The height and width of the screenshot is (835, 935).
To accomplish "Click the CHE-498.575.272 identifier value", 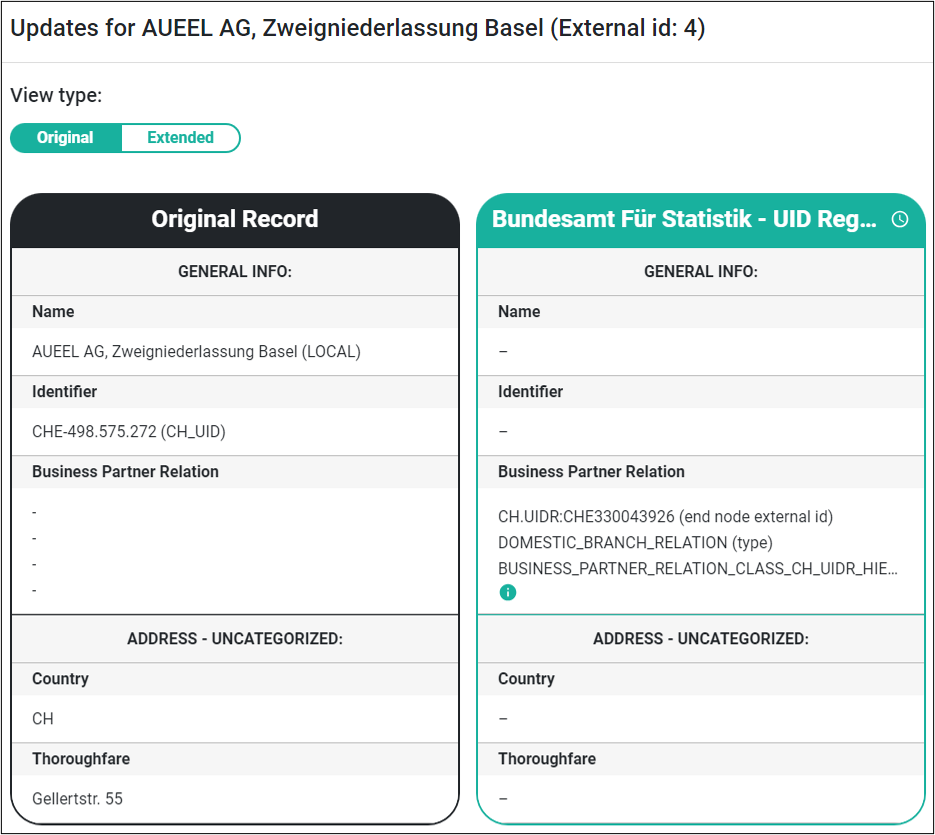I will click(x=129, y=431).
